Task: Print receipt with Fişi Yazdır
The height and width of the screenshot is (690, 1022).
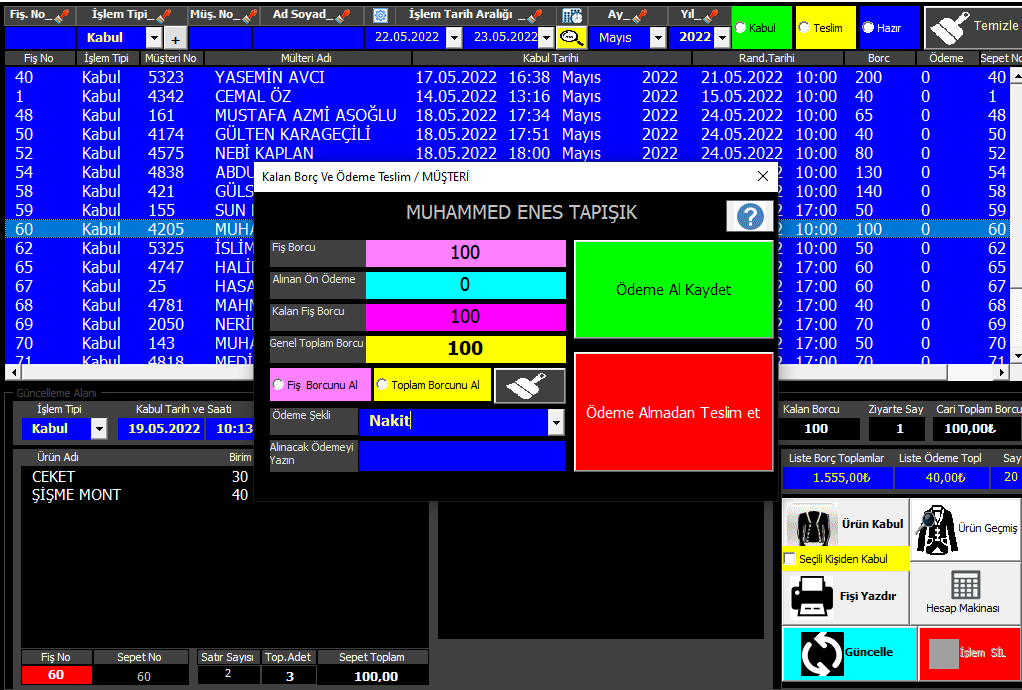Action: (845, 596)
